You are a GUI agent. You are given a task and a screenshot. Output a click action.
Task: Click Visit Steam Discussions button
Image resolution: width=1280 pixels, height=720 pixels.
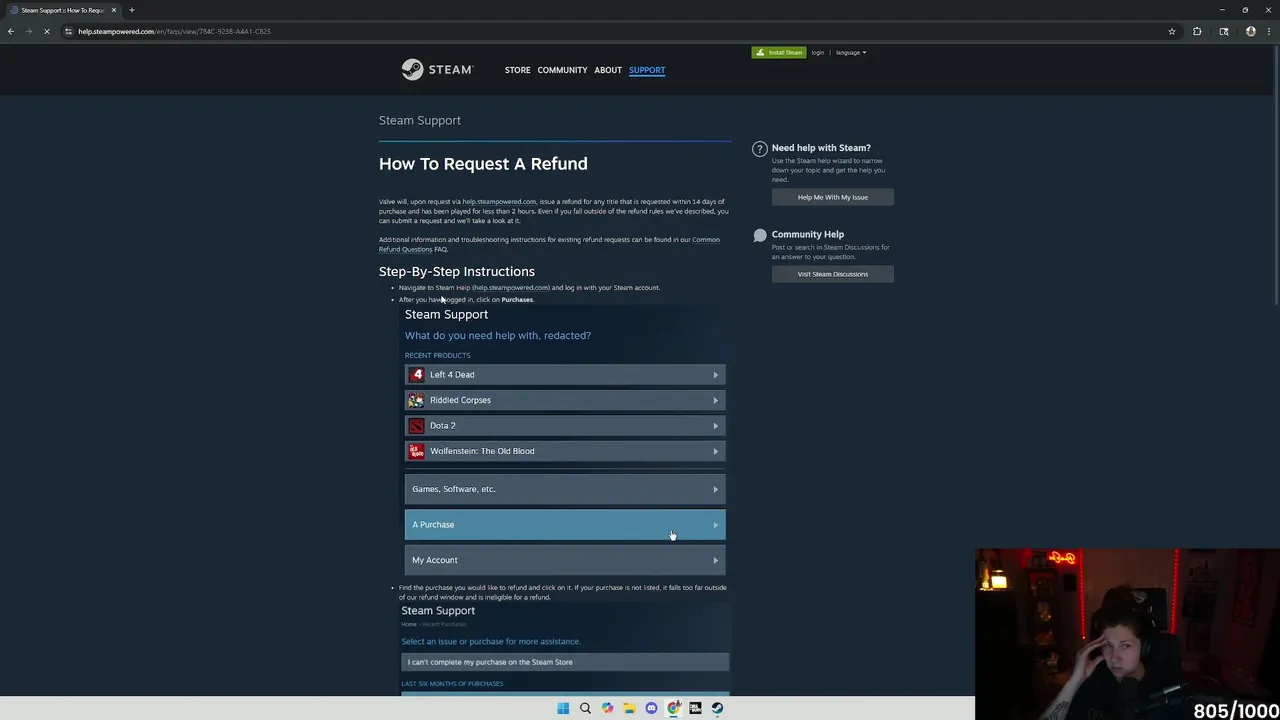832,274
